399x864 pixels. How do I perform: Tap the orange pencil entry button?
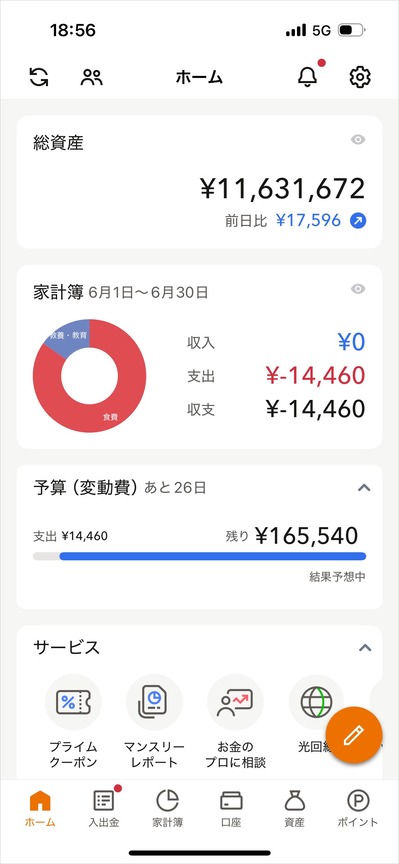pos(354,735)
